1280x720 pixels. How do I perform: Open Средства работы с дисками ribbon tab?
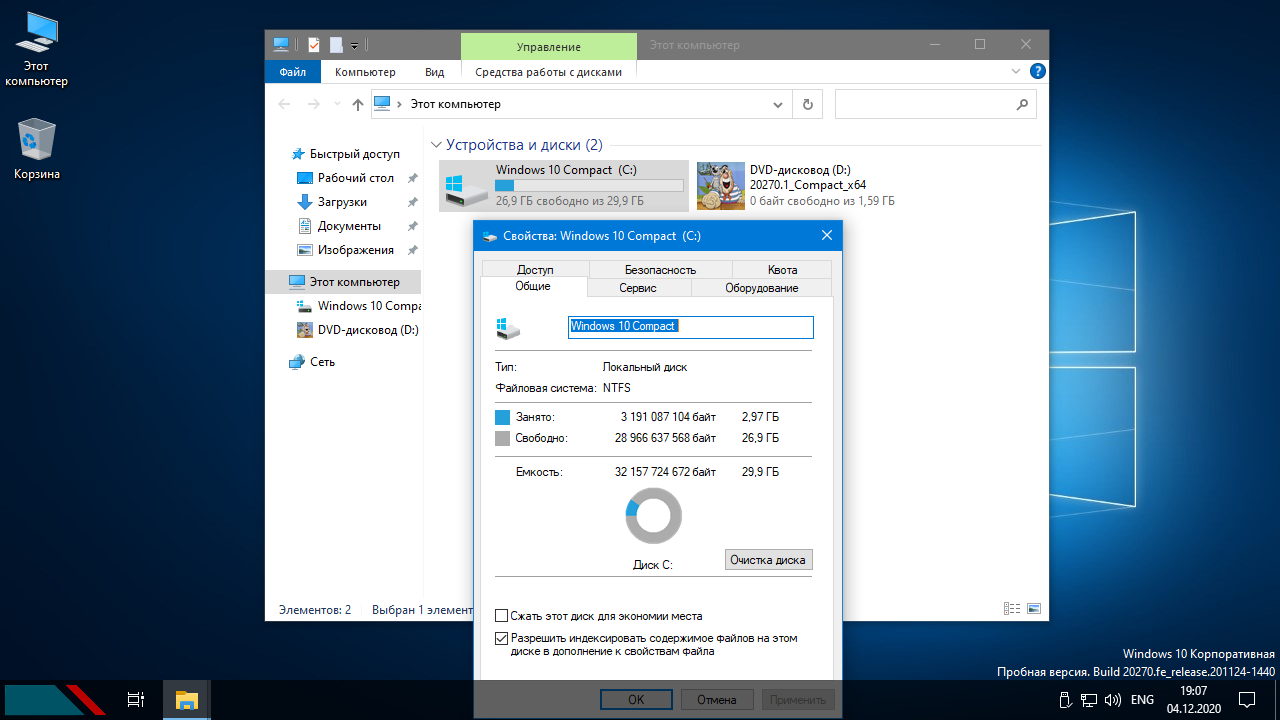click(548, 72)
